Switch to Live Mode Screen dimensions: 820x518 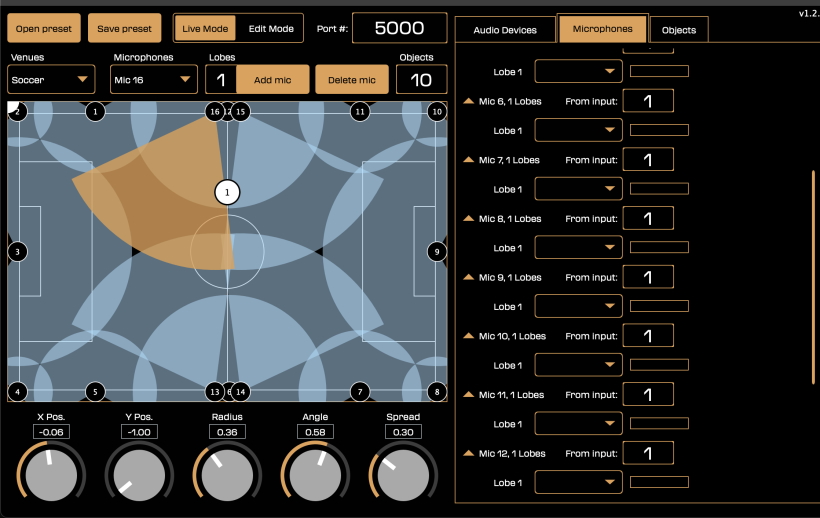[205, 29]
